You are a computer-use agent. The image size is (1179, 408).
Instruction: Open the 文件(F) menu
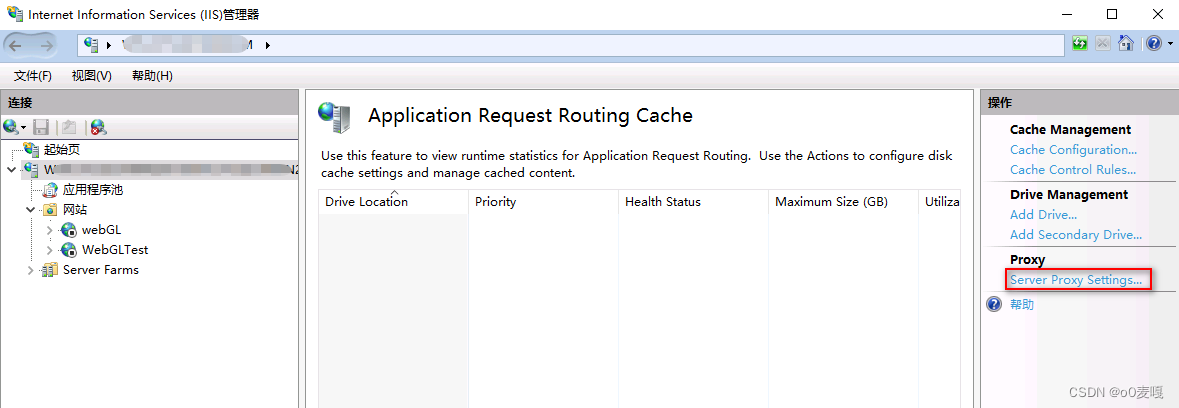tap(33, 76)
